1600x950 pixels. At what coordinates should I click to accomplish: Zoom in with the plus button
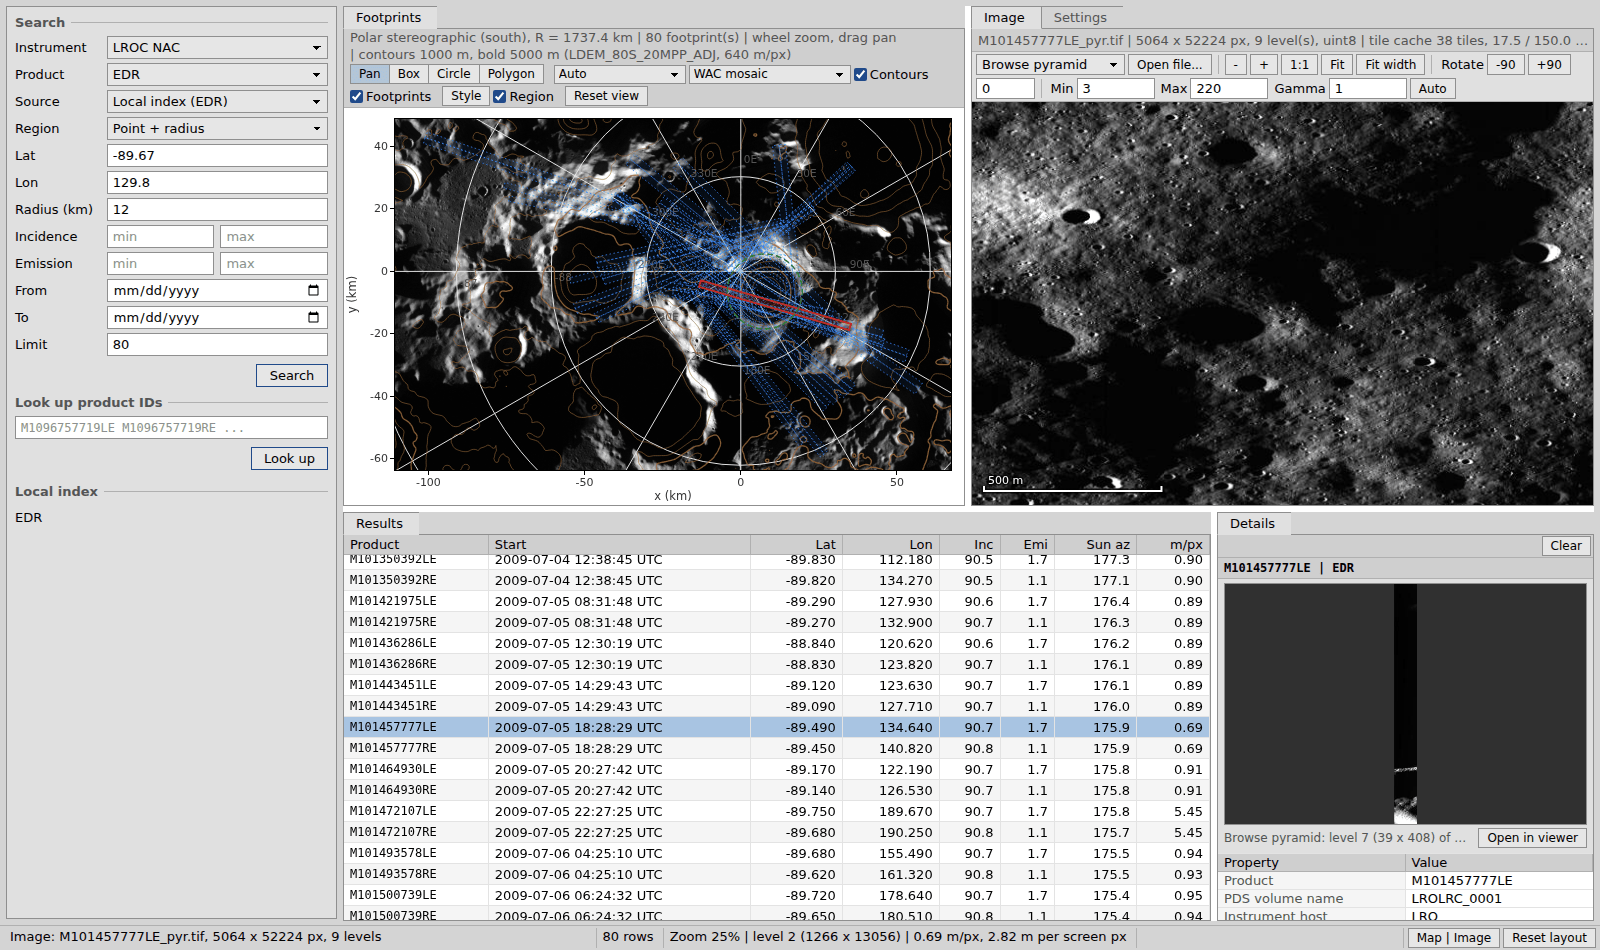click(x=1264, y=64)
